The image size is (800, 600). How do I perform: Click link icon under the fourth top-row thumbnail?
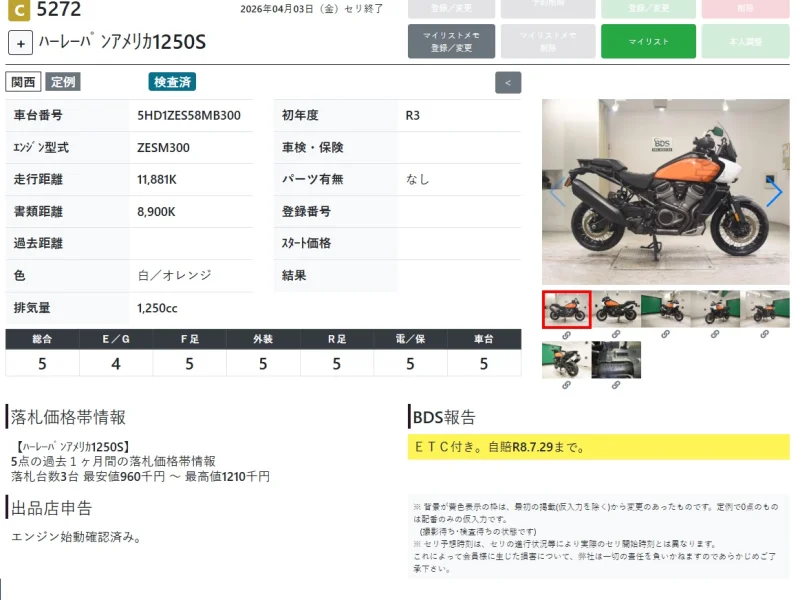[x=715, y=334]
